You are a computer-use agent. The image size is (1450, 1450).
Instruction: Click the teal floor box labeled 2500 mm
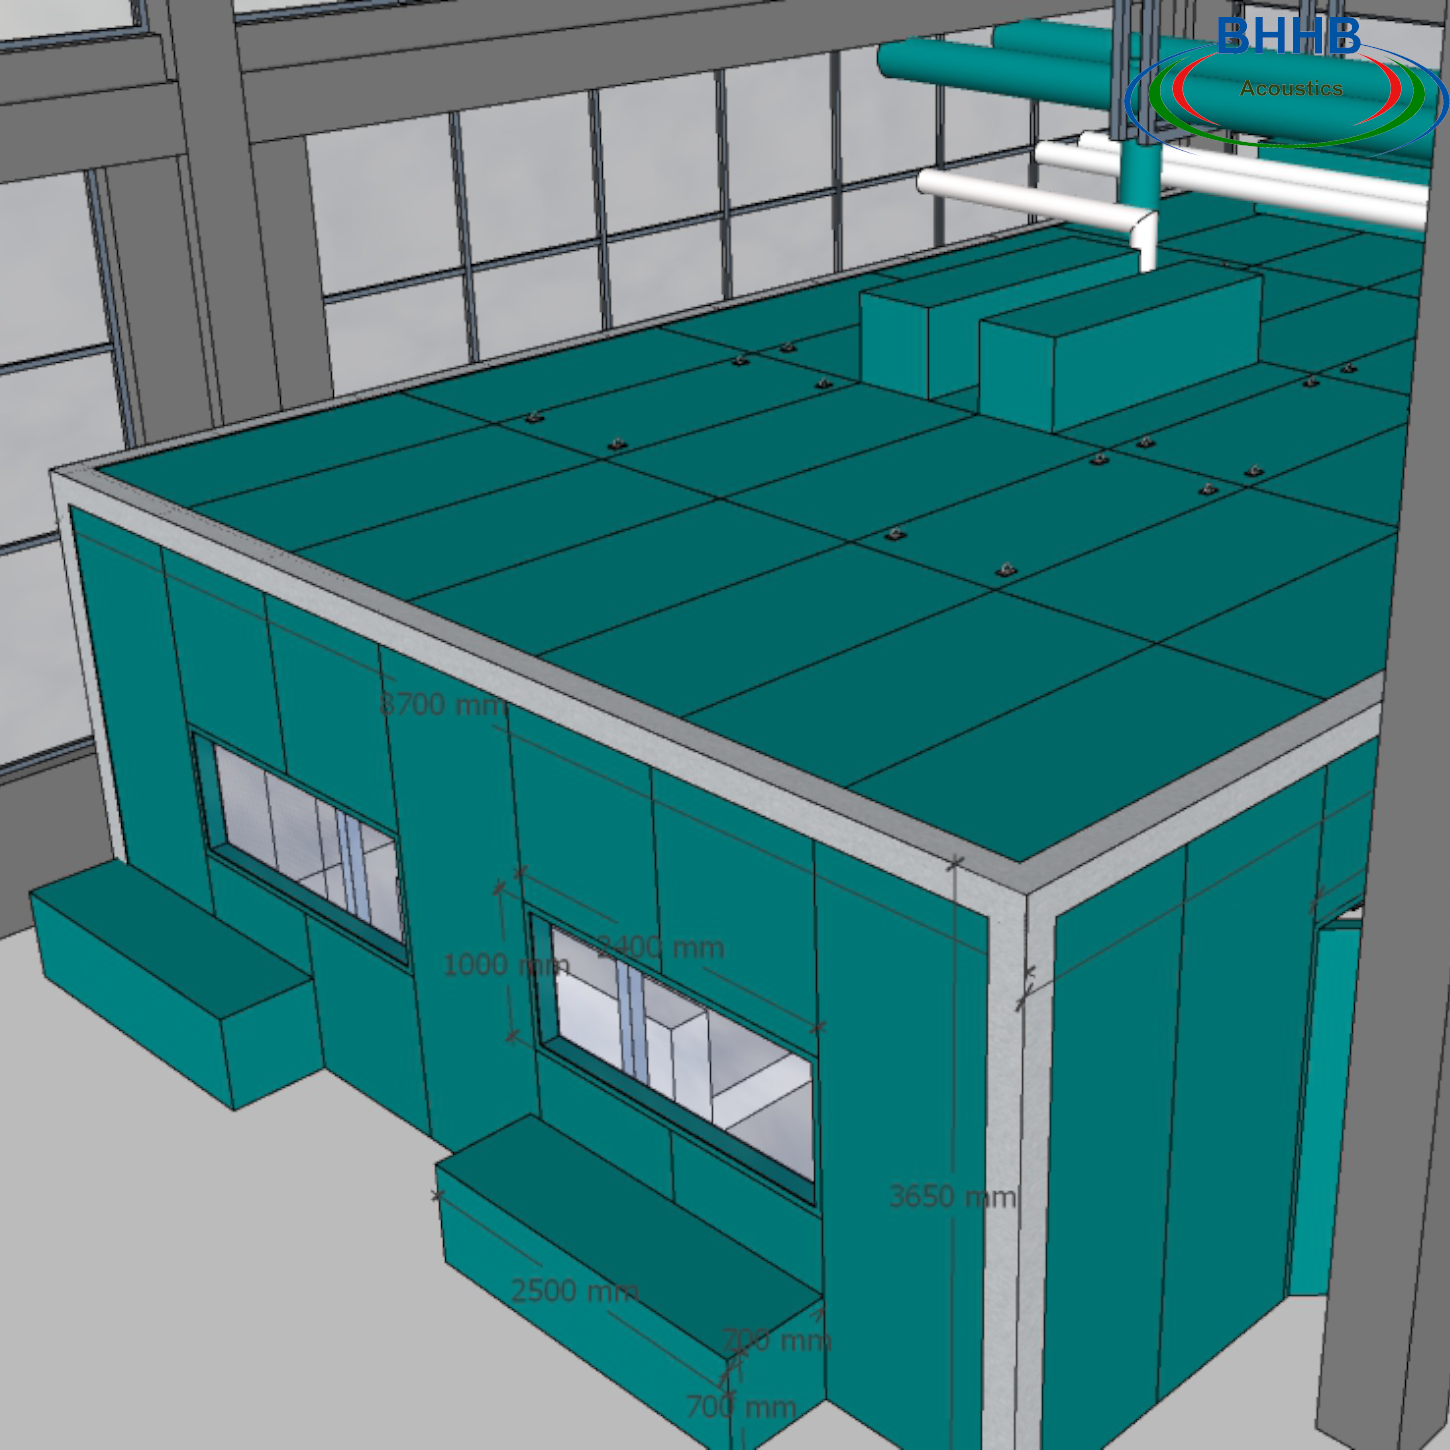pyautogui.click(x=620, y=1260)
